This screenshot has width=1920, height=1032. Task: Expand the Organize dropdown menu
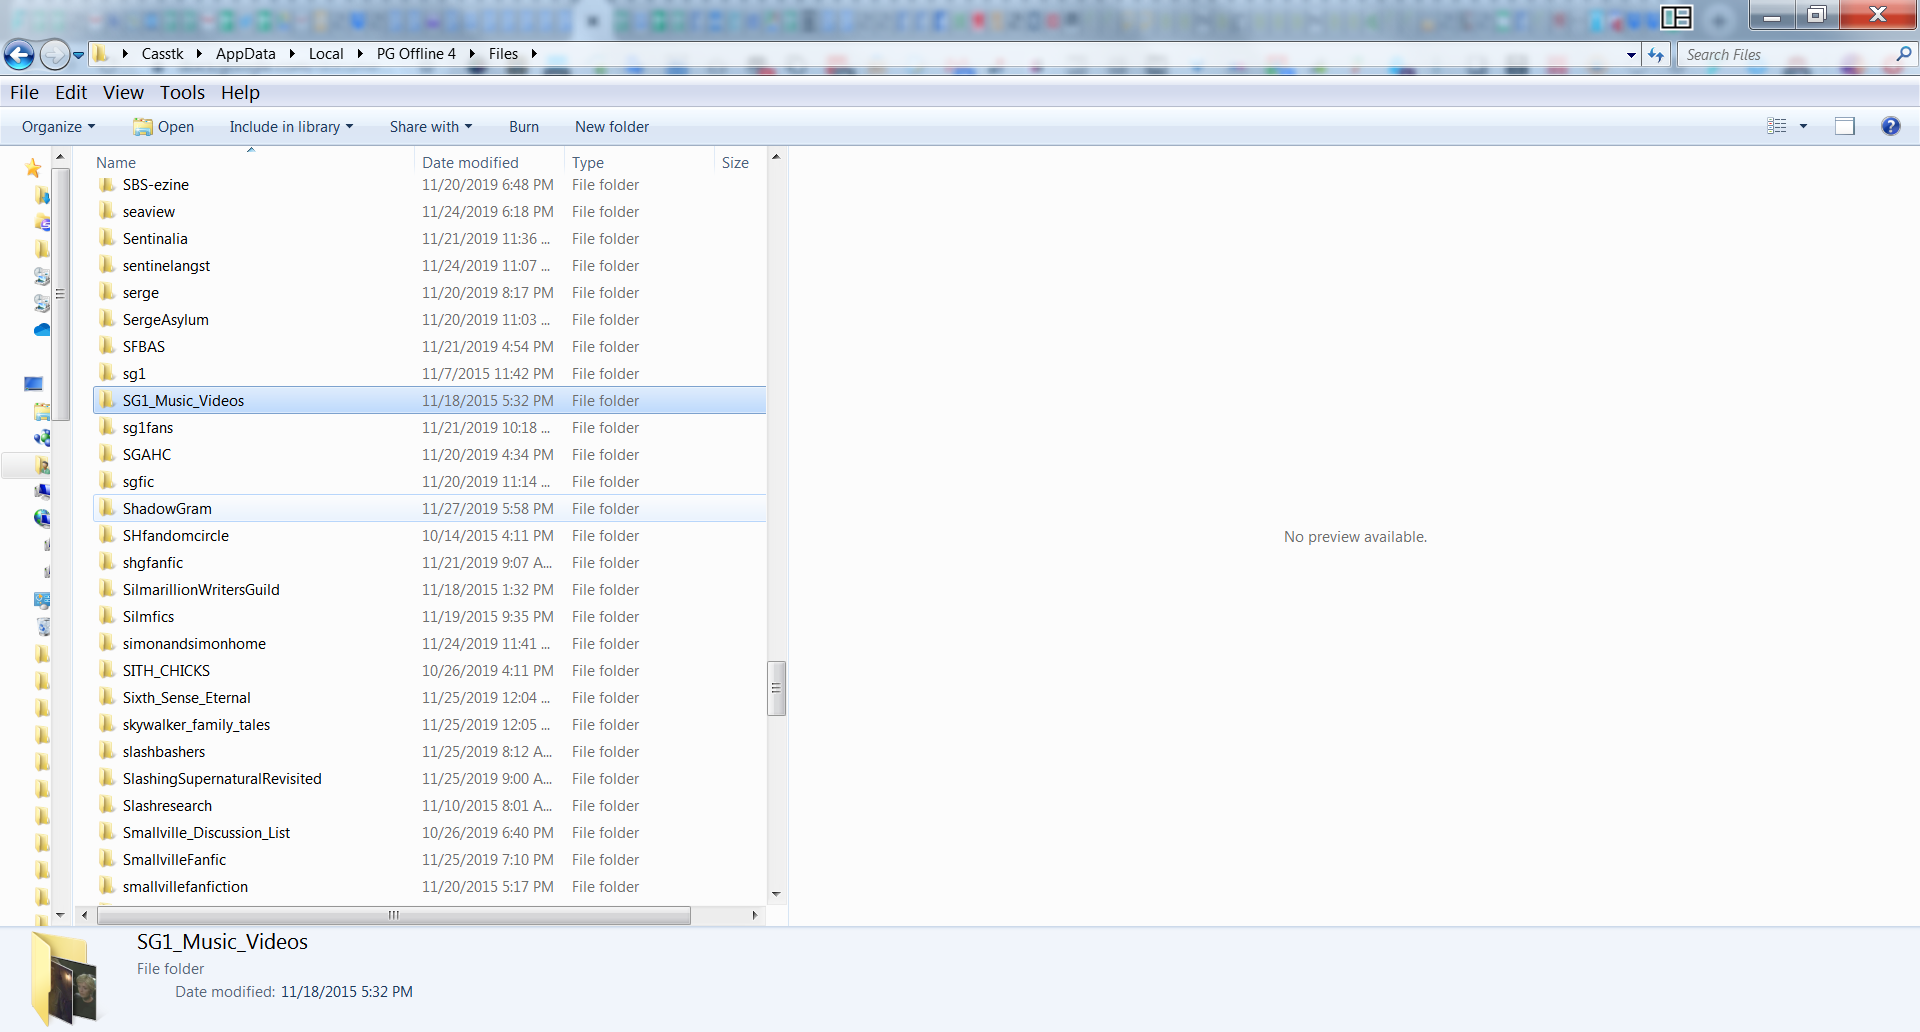58,127
